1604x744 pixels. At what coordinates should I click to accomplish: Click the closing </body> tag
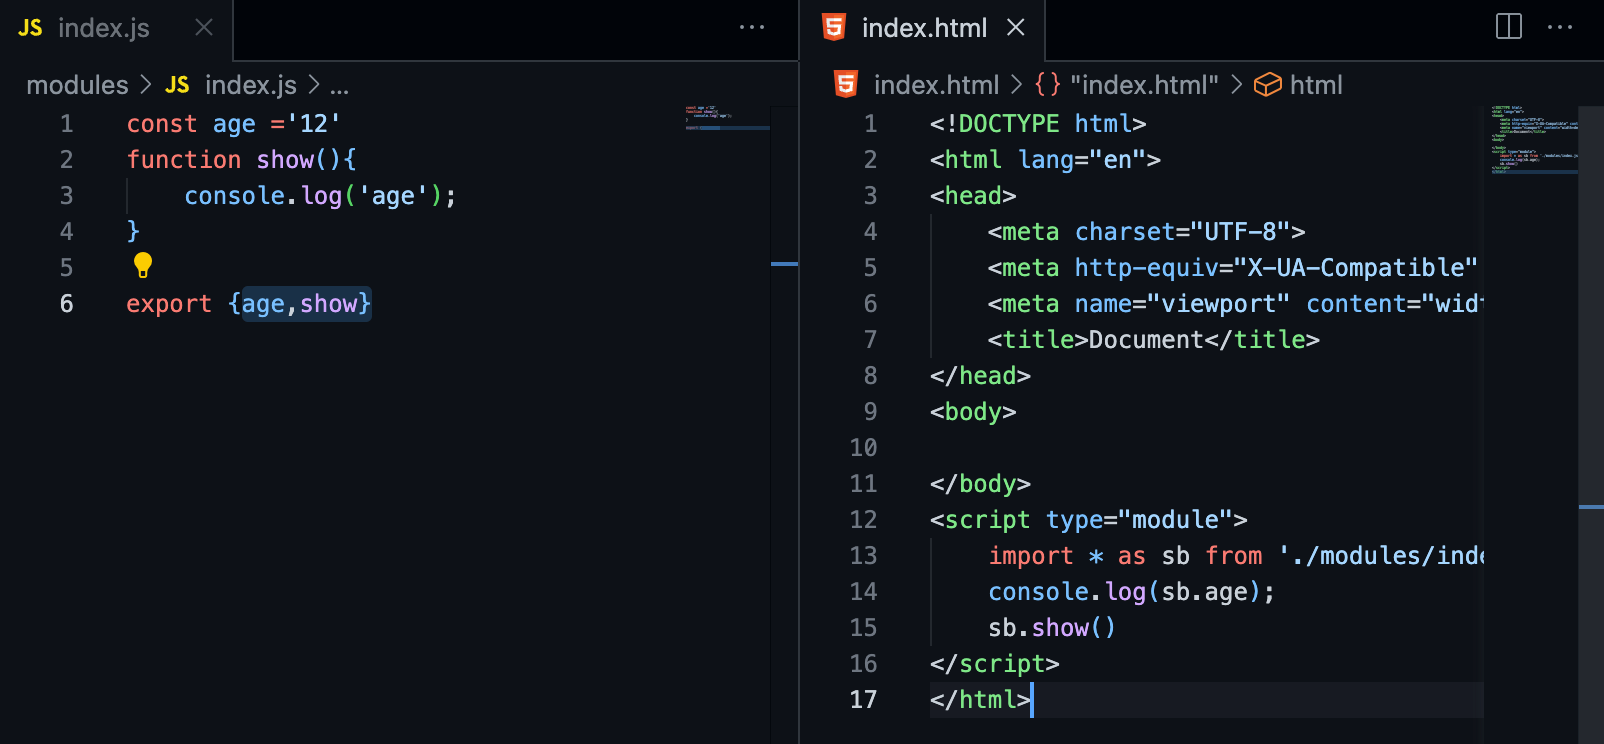point(980,483)
